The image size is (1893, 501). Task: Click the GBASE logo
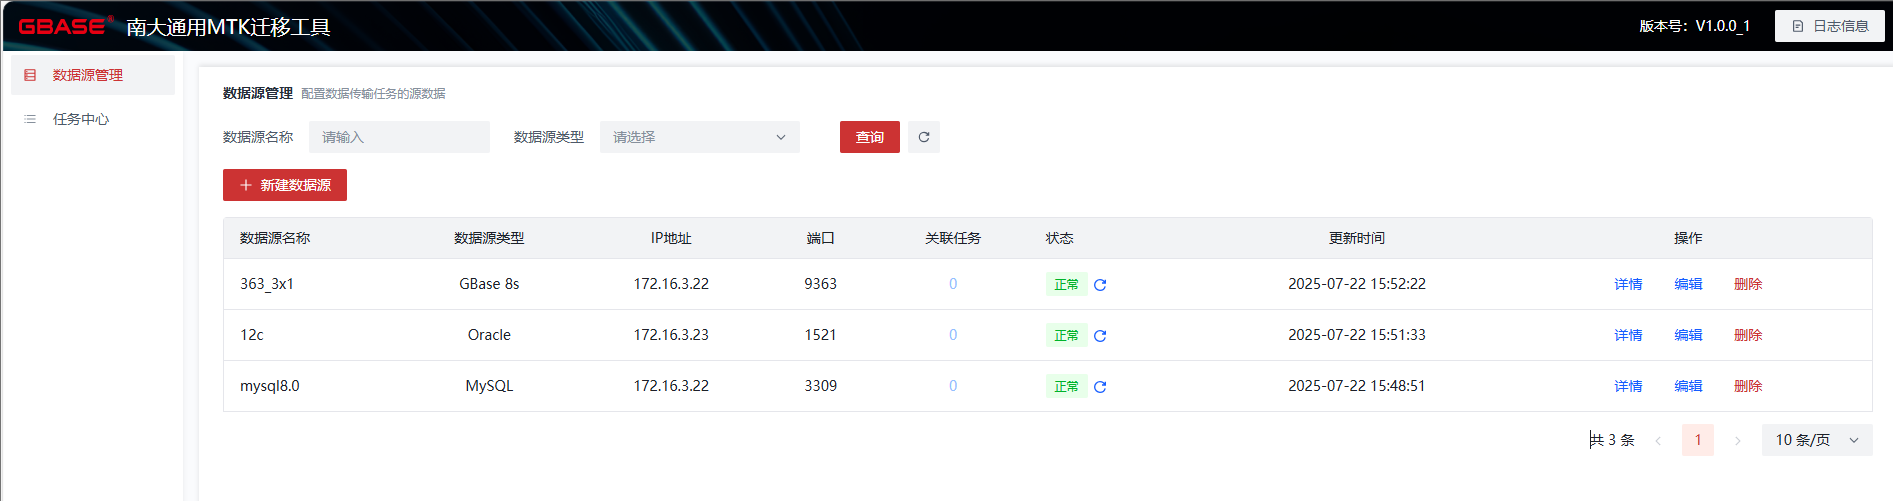[x=62, y=26]
